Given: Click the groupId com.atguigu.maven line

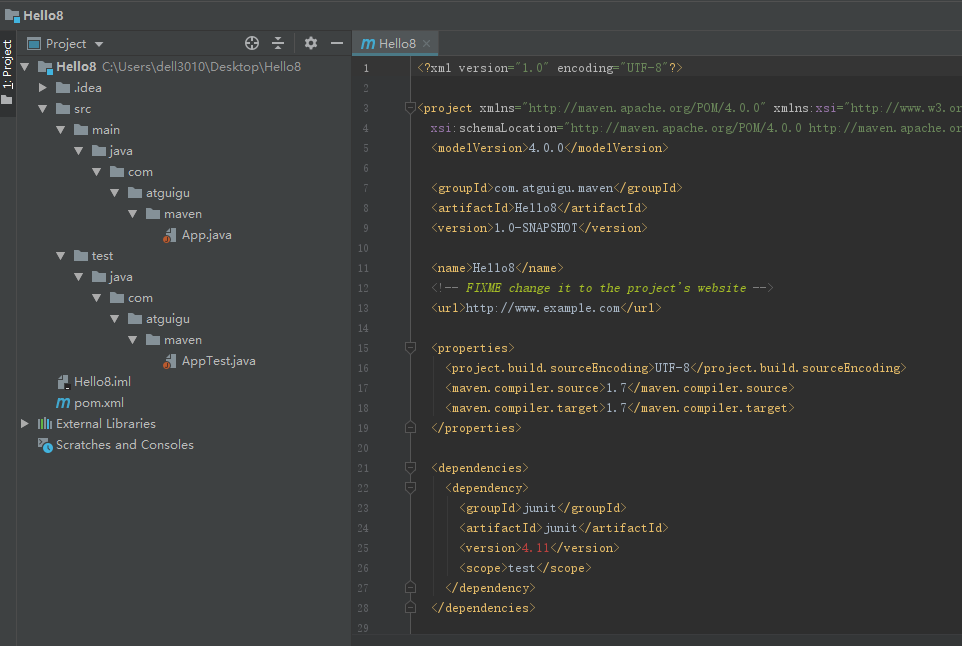Looking at the screenshot, I should tap(556, 188).
